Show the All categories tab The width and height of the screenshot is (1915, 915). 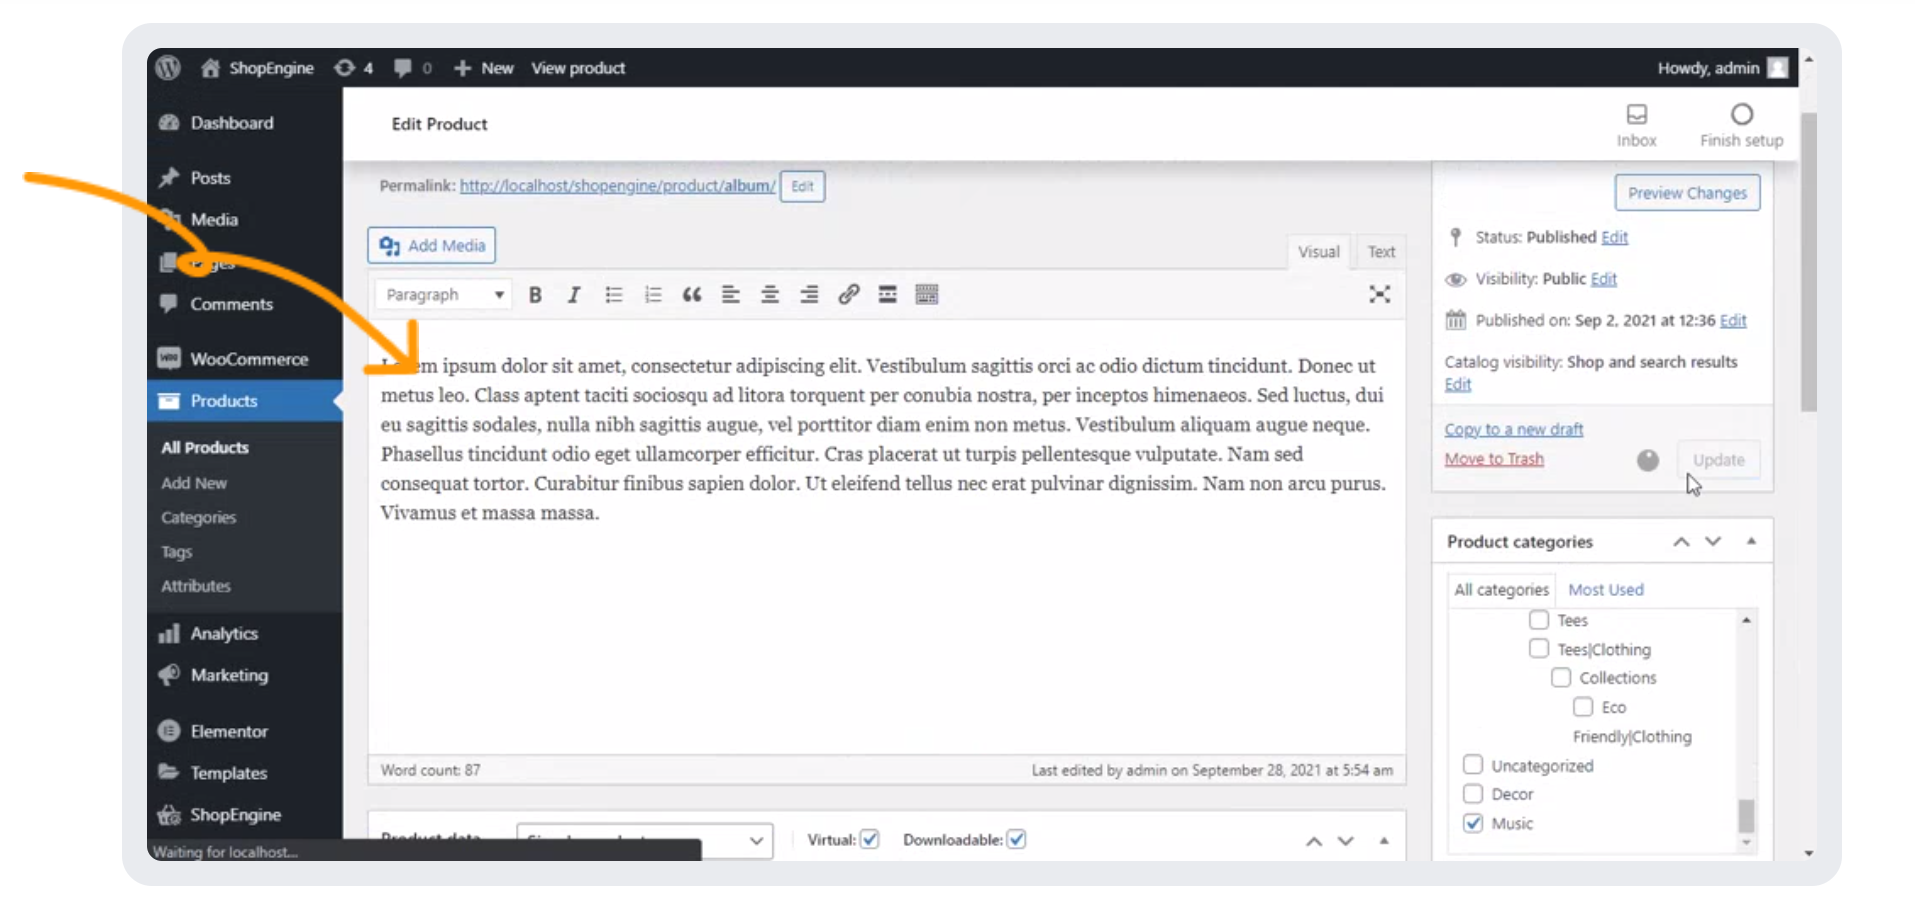(x=1501, y=590)
